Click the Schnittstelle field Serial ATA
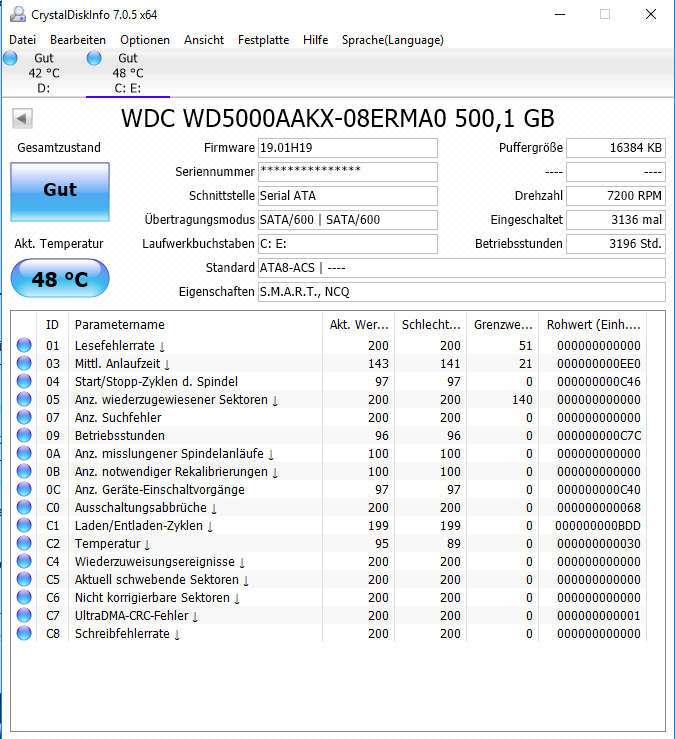Viewport: 675px width, 739px height. [x=347, y=196]
